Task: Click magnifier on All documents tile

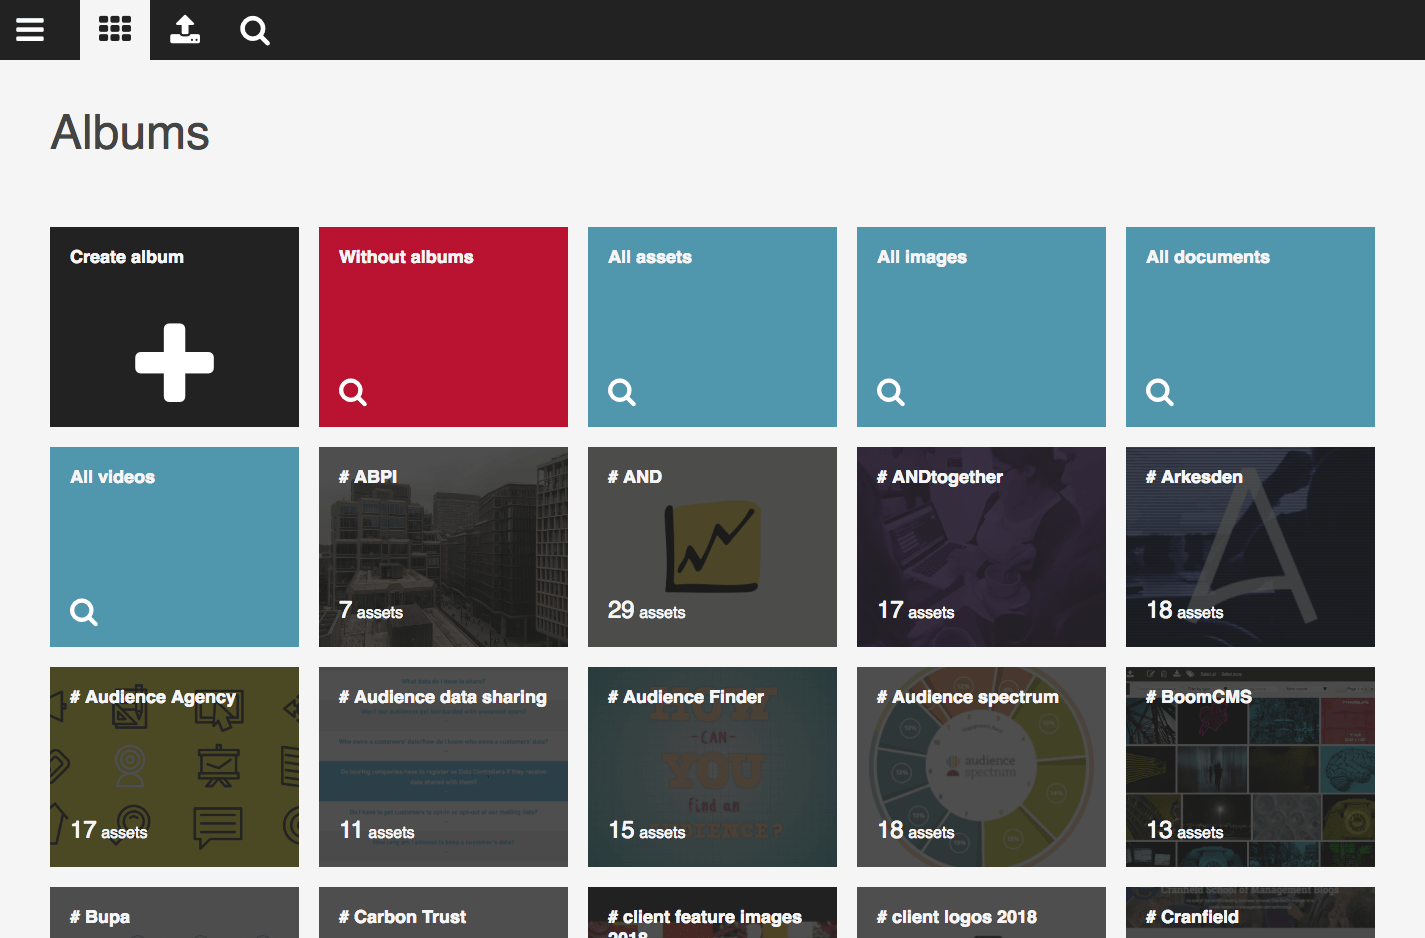Action: (x=1160, y=392)
